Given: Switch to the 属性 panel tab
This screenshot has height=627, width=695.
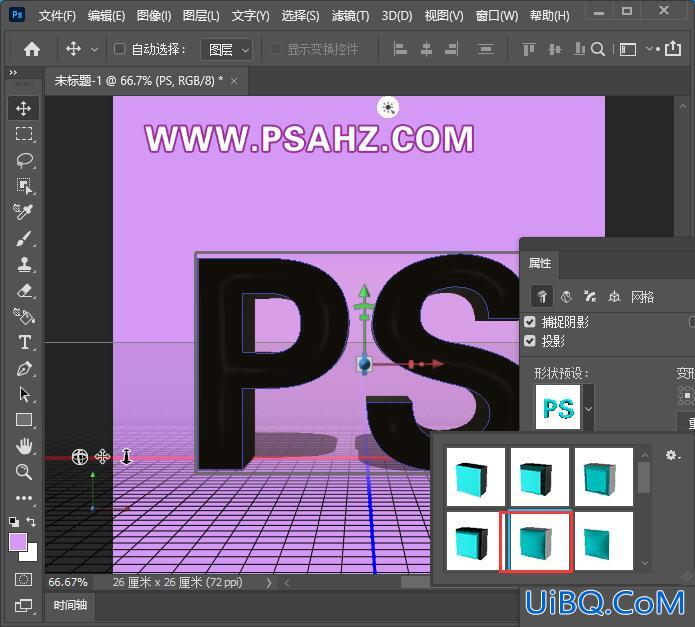Looking at the screenshot, I should [539, 263].
